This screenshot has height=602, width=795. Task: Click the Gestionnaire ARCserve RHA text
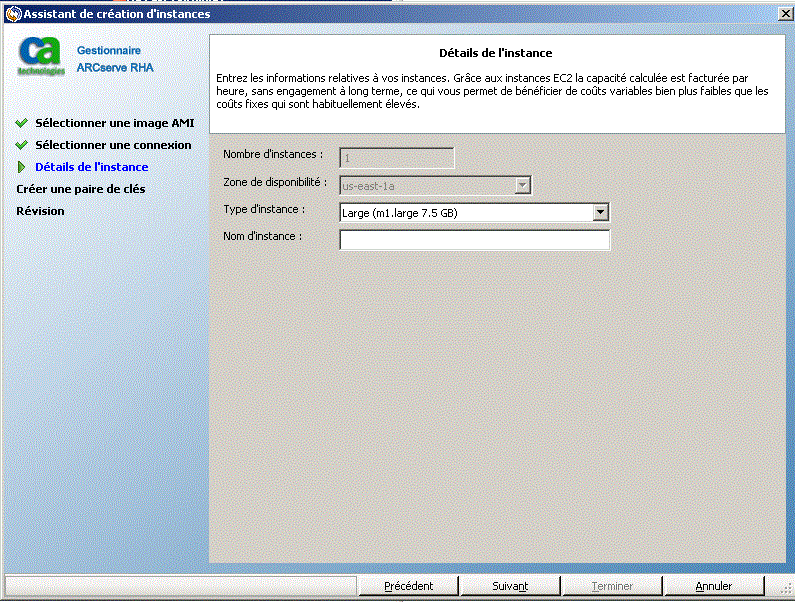[x=115, y=59]
